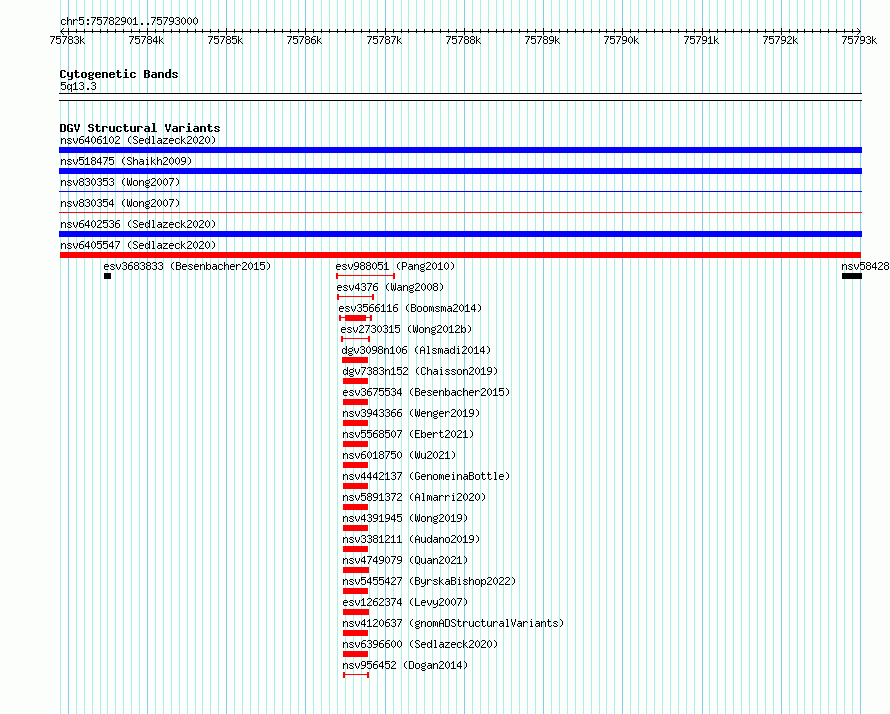Click the nsv956452 red bracket glyph
Viewport: 890px width, 714px height.
point(356,675)
